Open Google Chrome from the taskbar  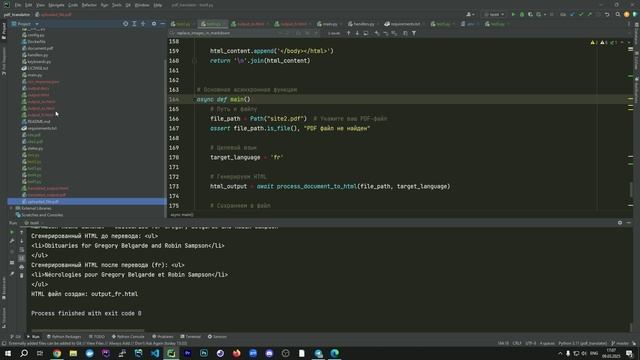coord(57,353)
